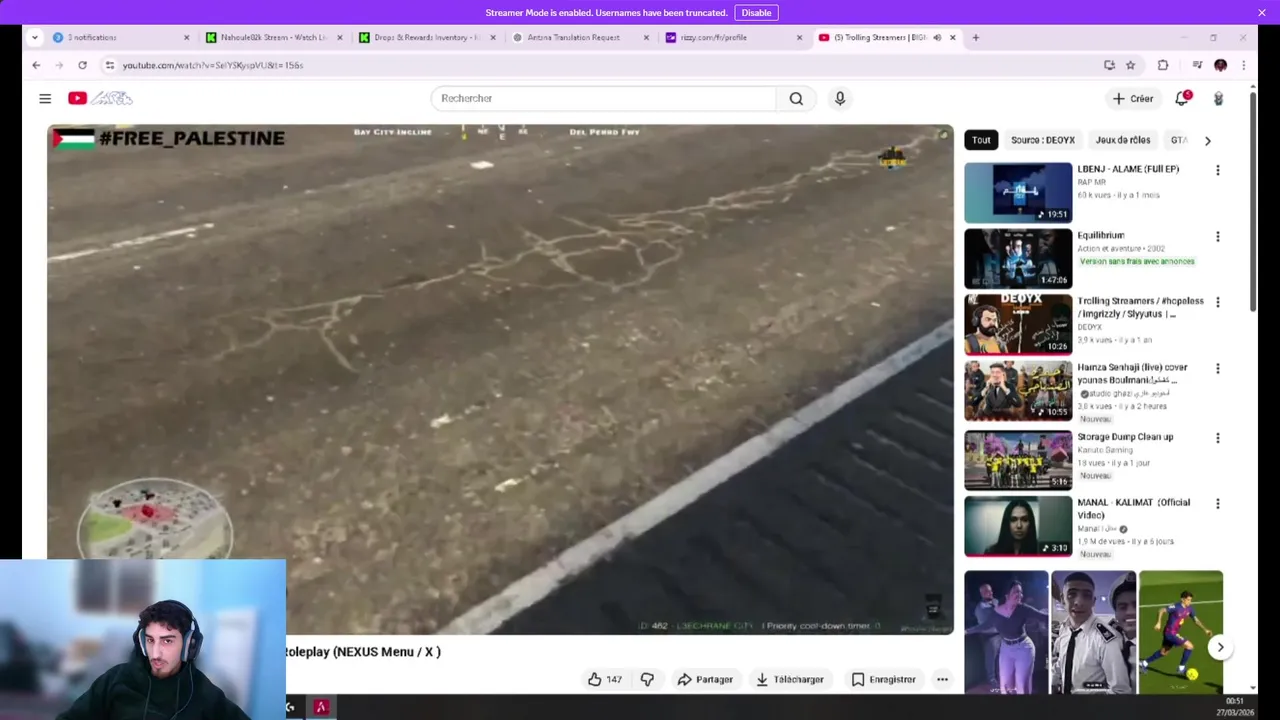Click the red app icon in taskbar

321,707
